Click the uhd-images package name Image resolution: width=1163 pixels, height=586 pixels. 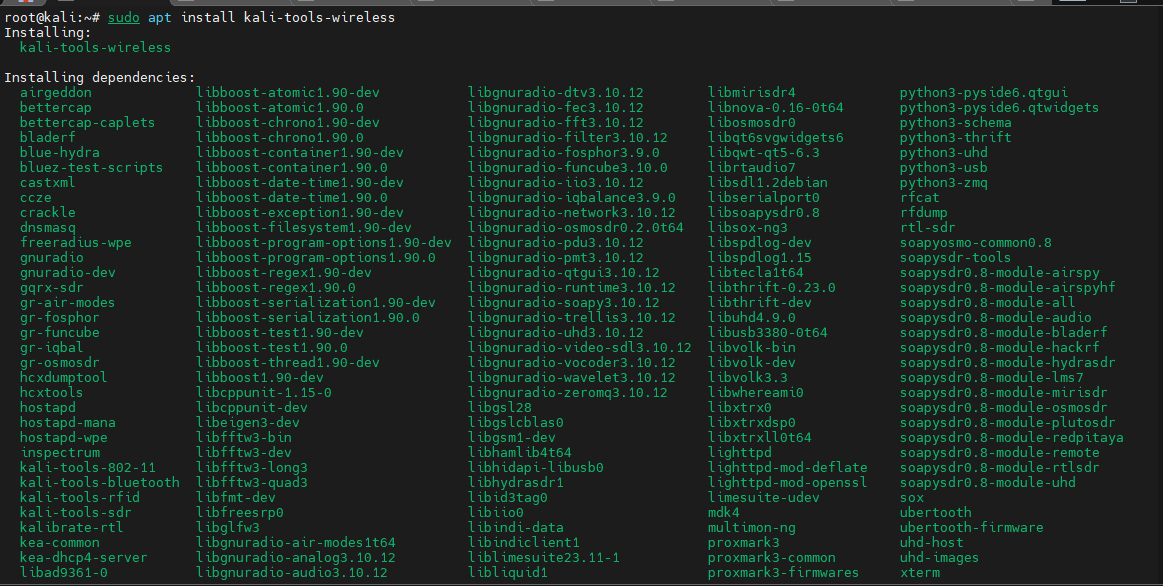[939, 557]
